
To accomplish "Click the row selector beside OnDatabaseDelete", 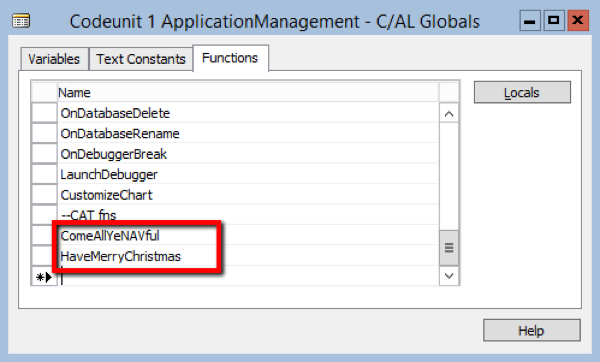I will (44, 113).
